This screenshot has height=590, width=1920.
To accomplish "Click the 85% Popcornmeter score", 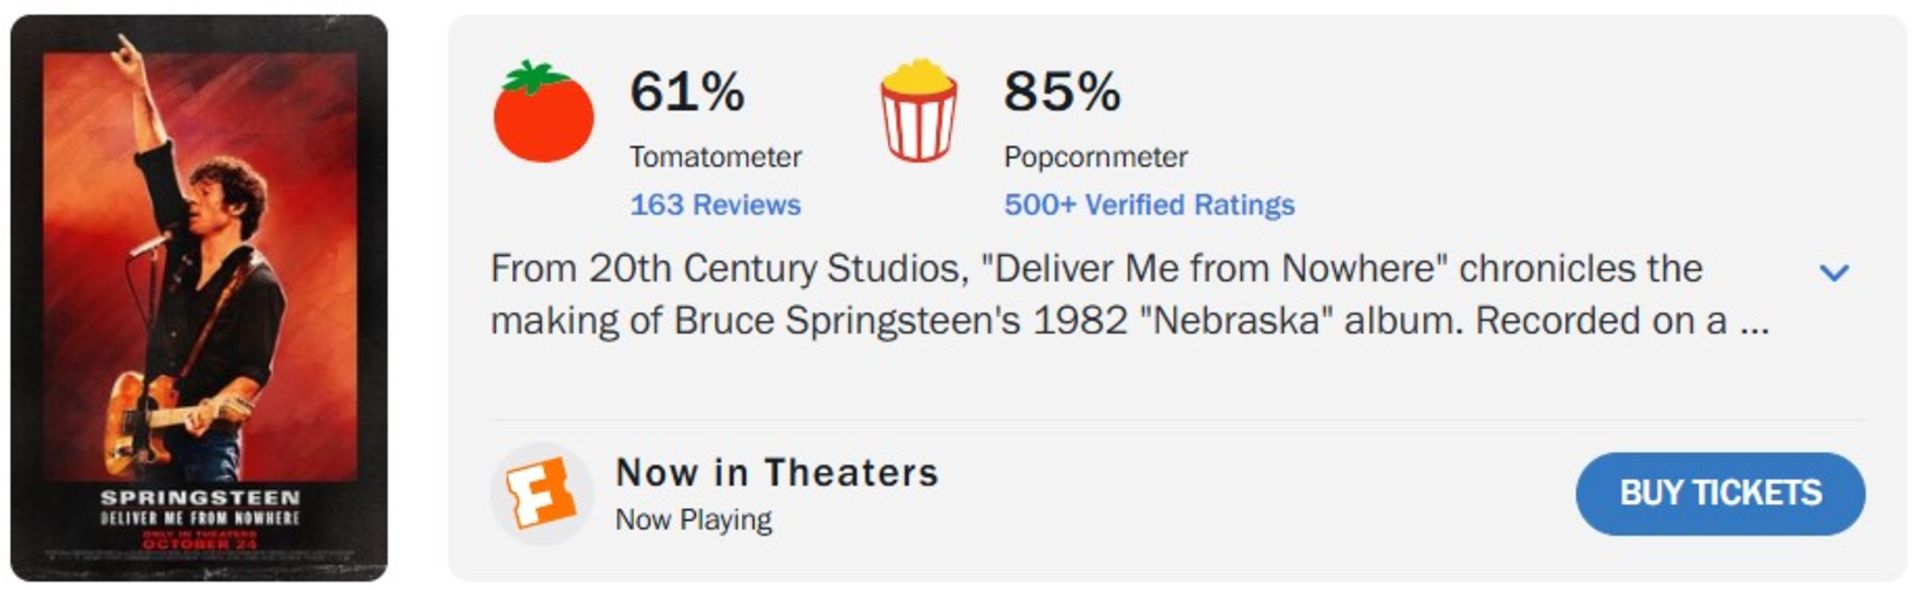I will tap(1062, 92).
